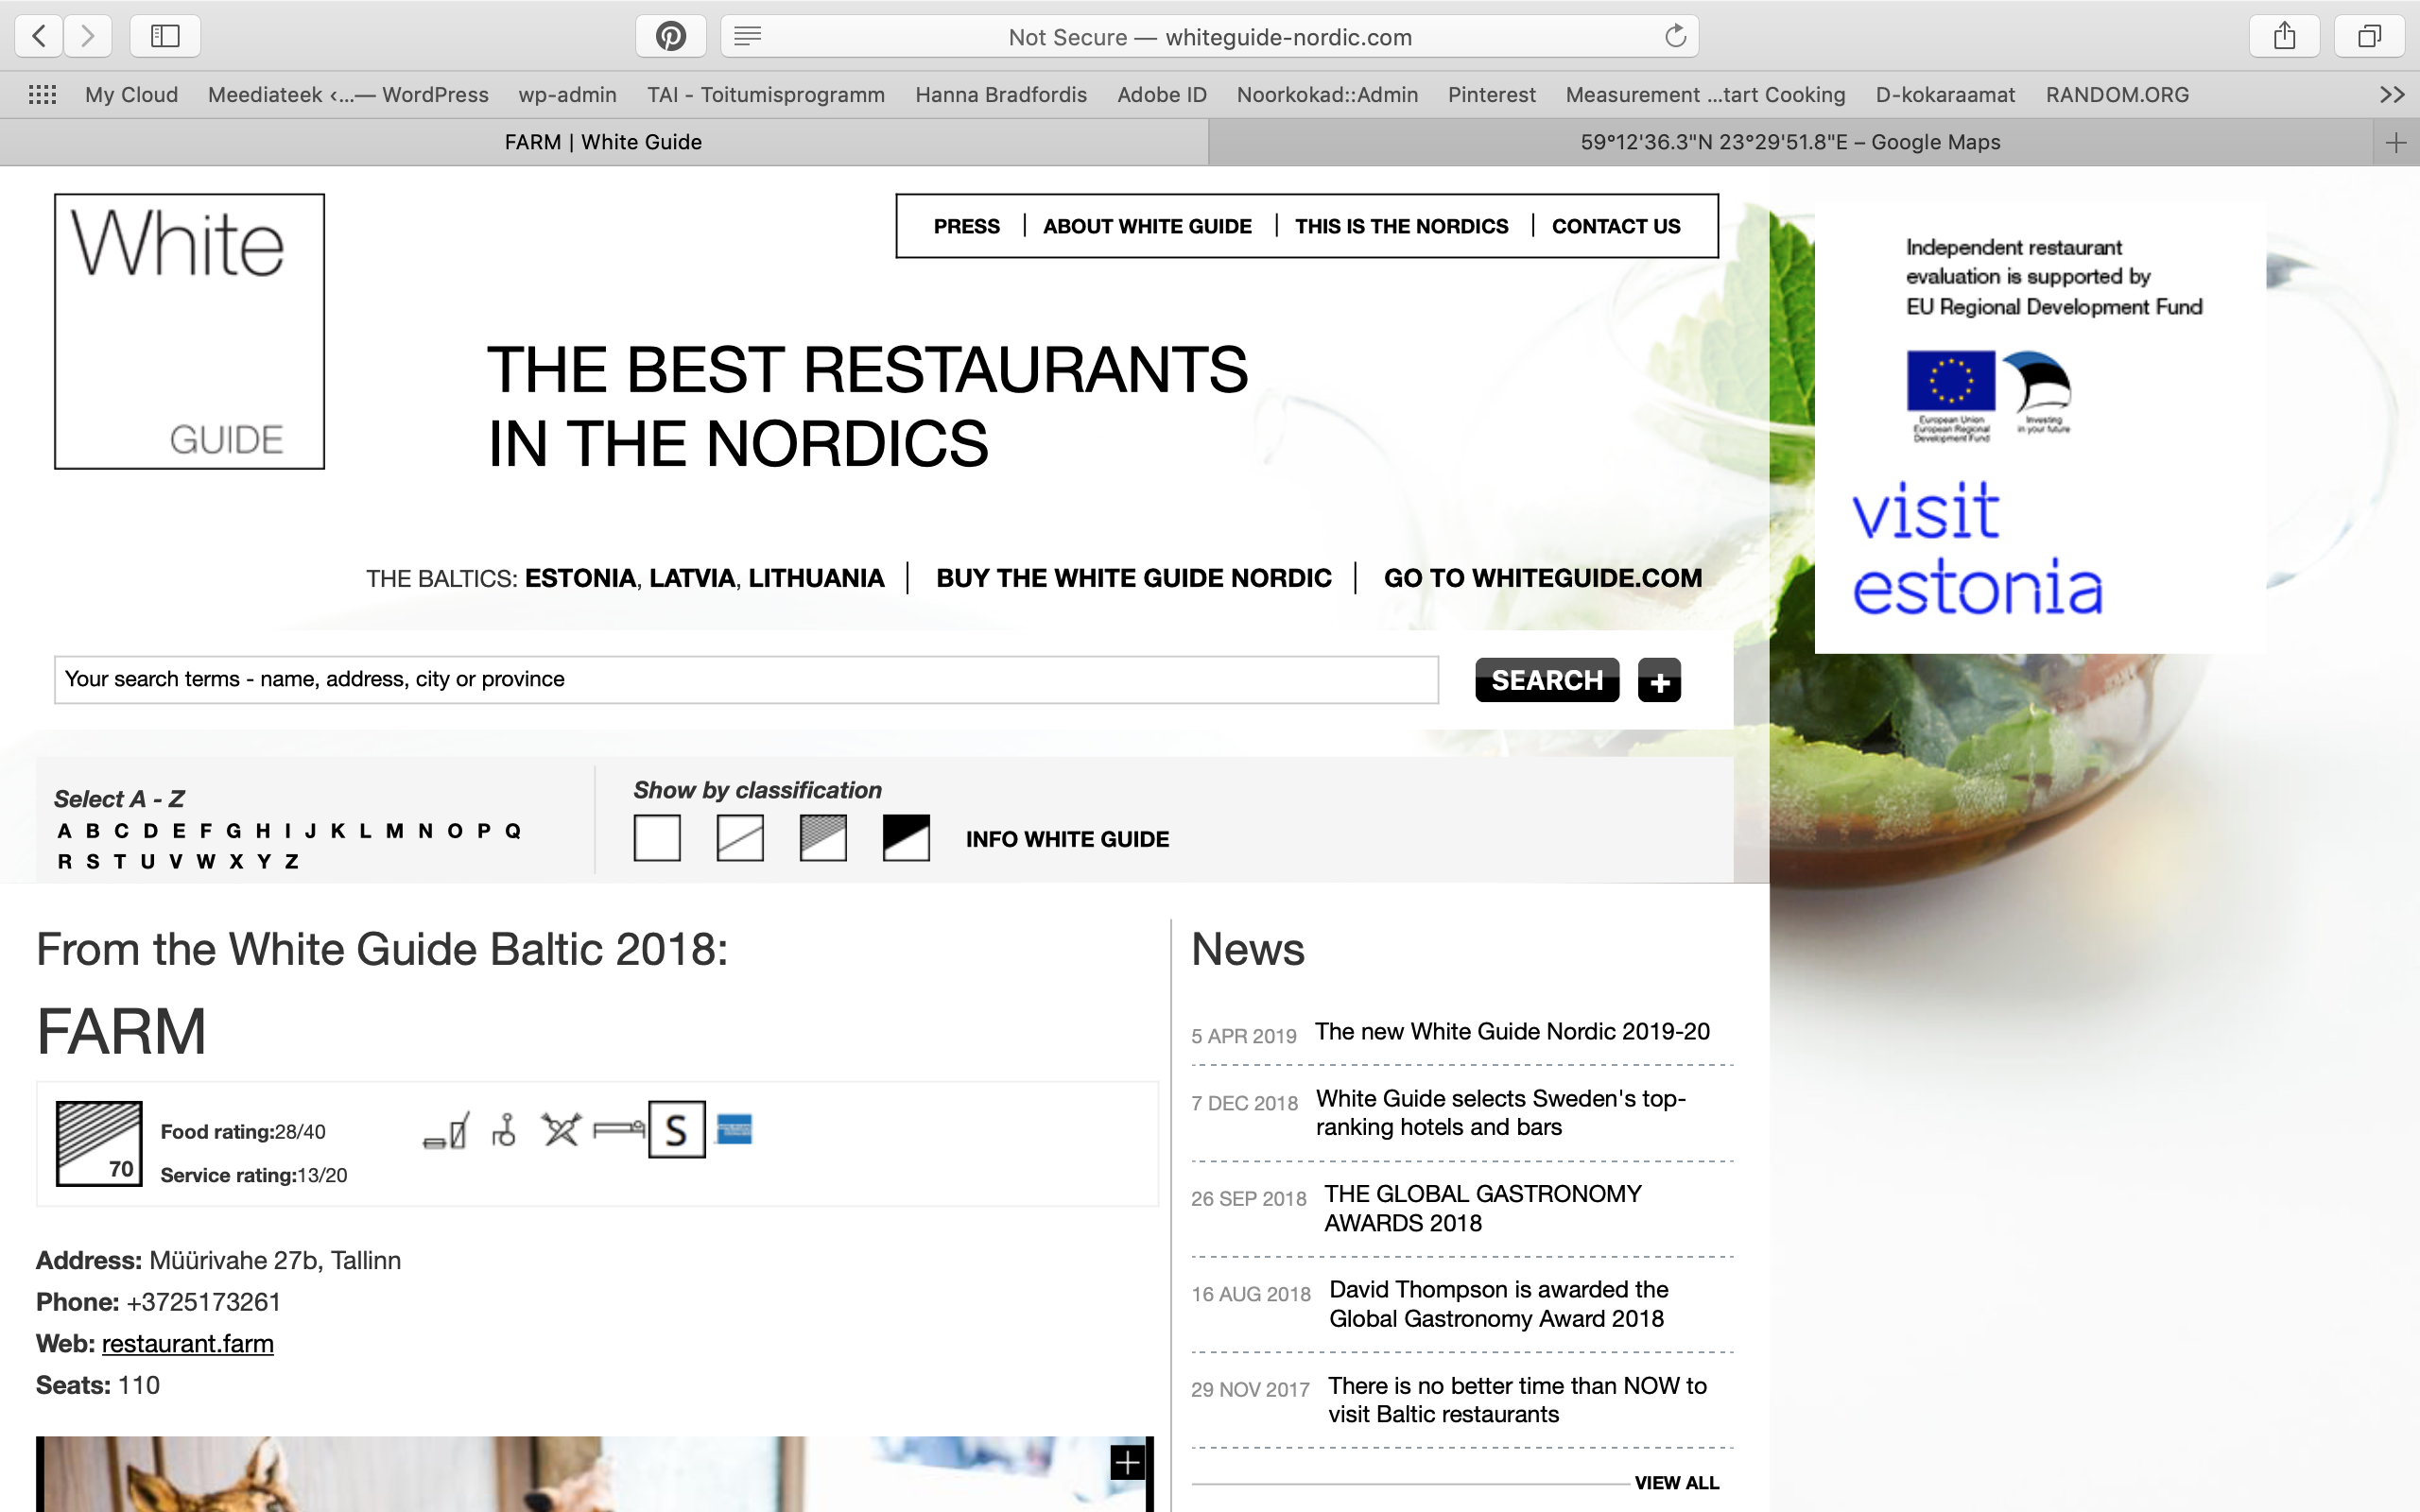Toggle the Safari sidebar icon
This screenshot has height=1512, width=2420.
click(165, 37)
